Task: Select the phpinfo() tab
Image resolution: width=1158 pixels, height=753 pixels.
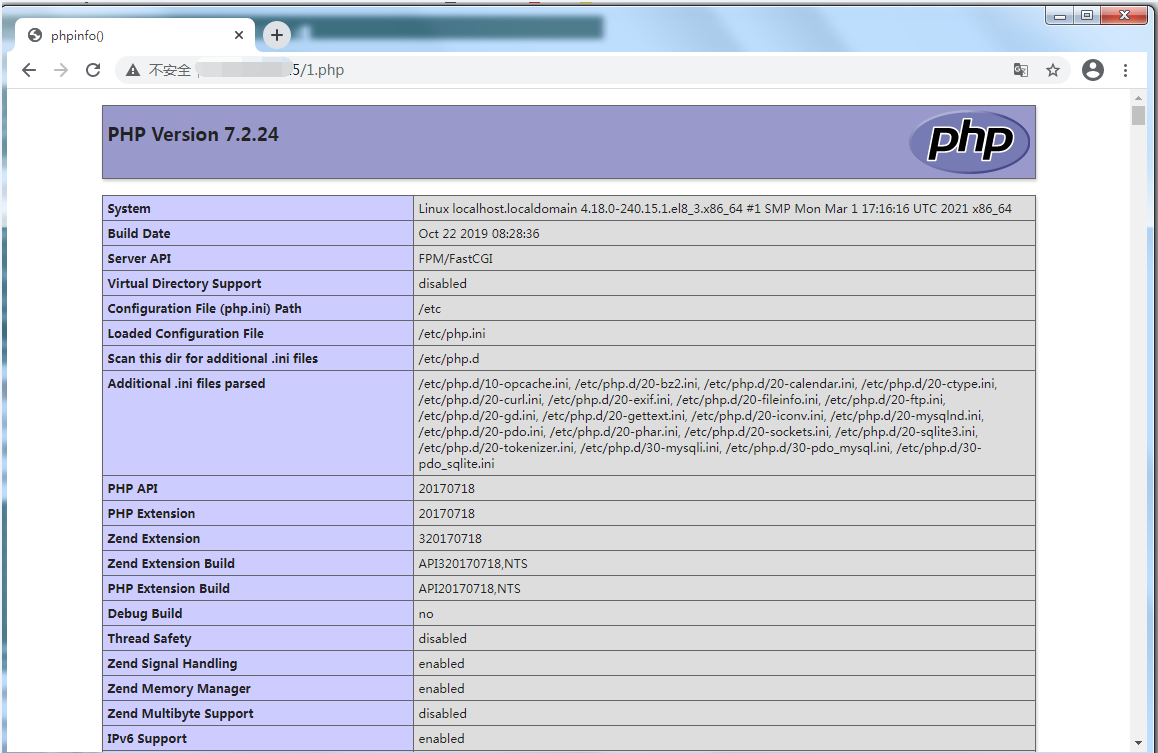Action: 134,35
